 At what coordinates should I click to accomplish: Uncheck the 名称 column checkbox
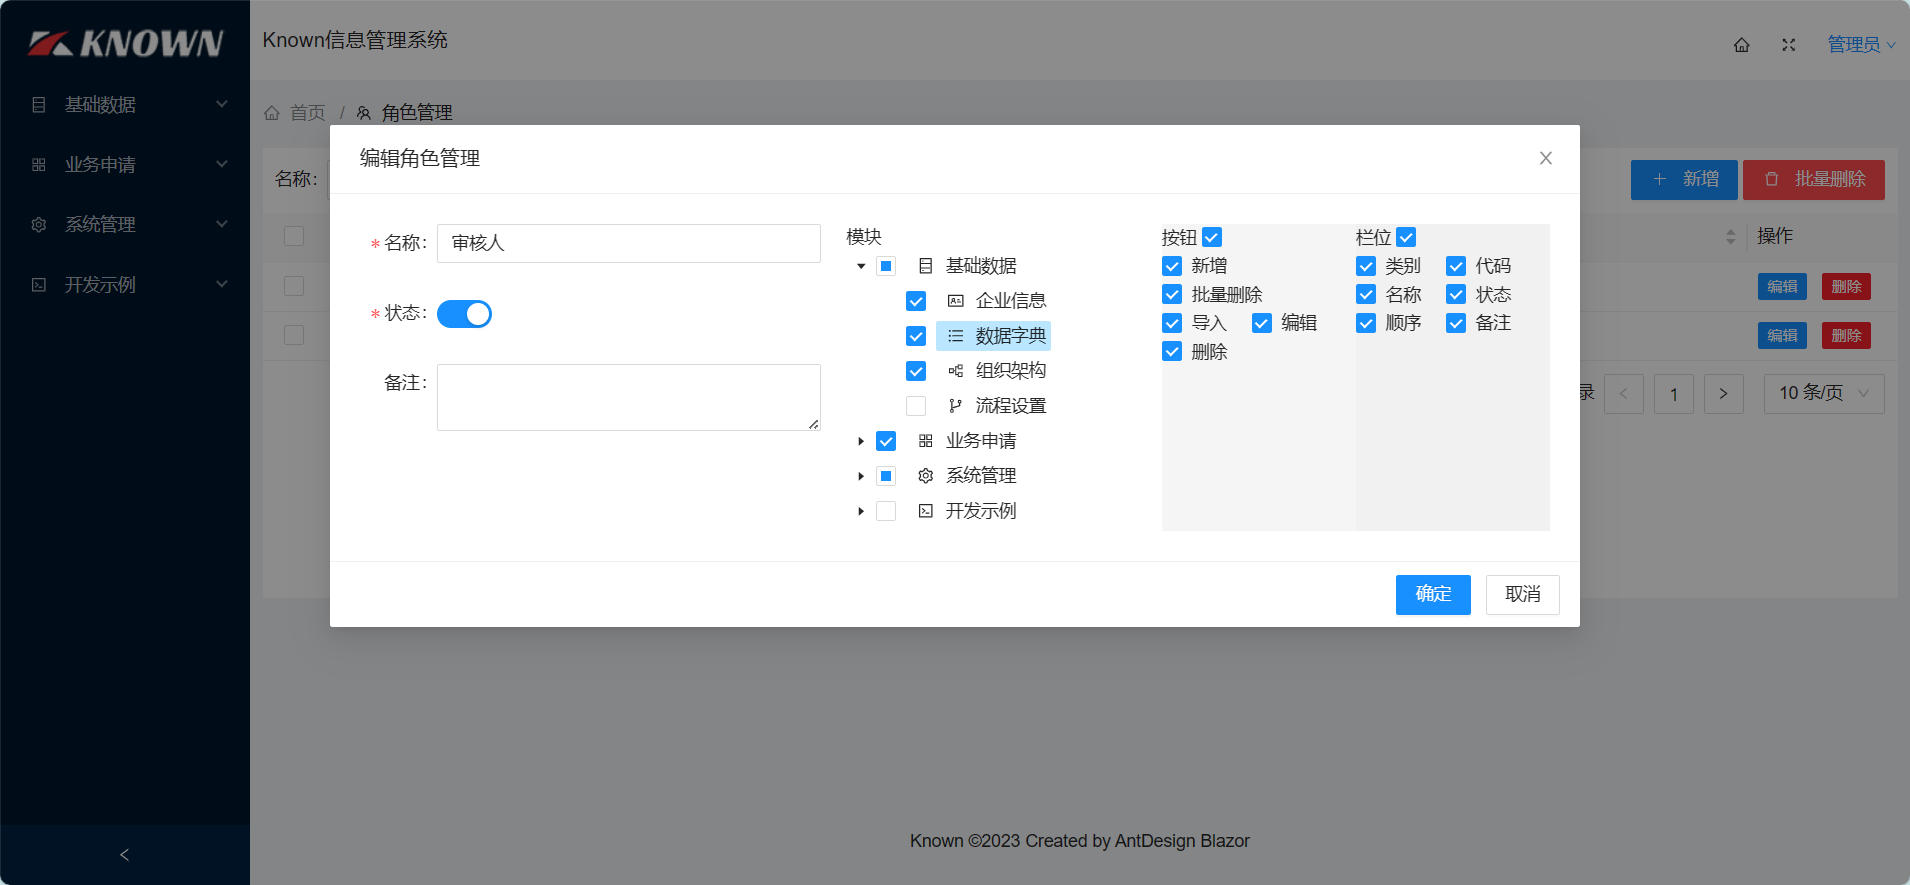point(1366,294)
